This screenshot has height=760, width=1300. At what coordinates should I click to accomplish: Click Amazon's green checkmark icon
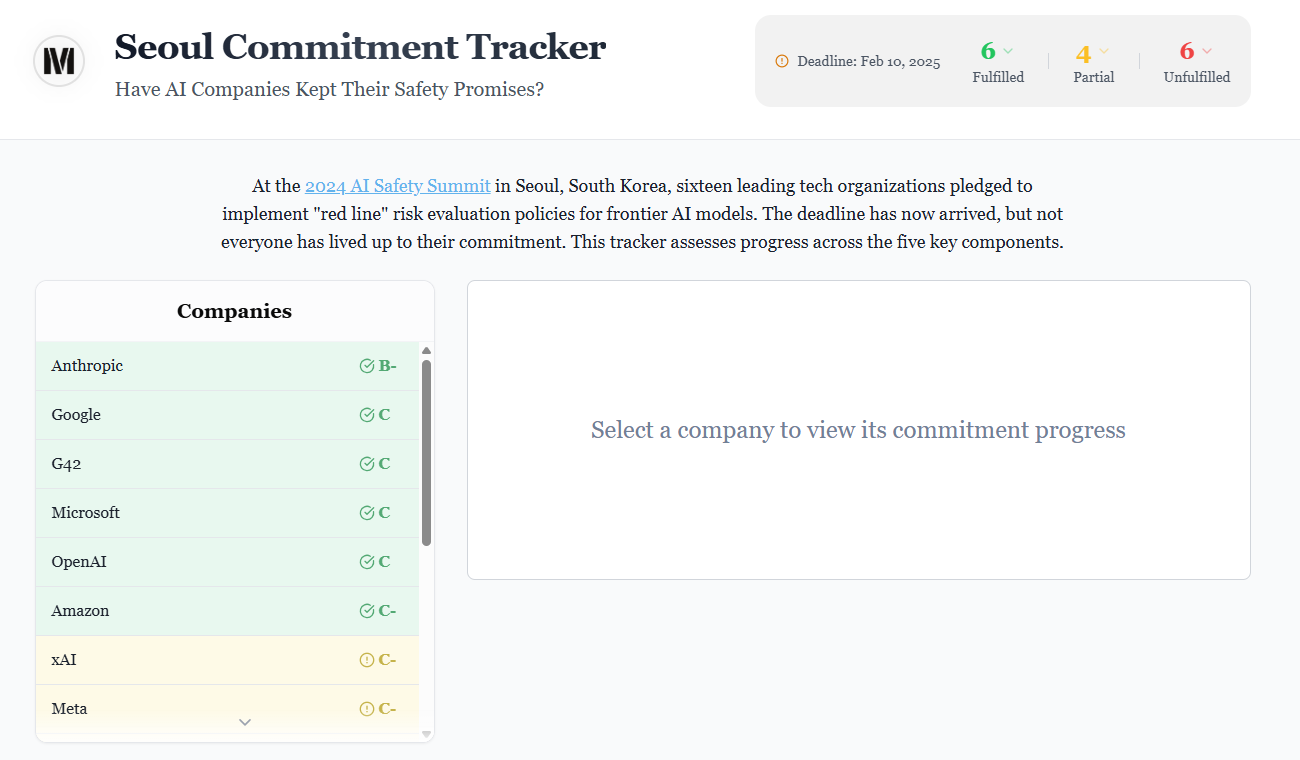click(x=367, y=611)
